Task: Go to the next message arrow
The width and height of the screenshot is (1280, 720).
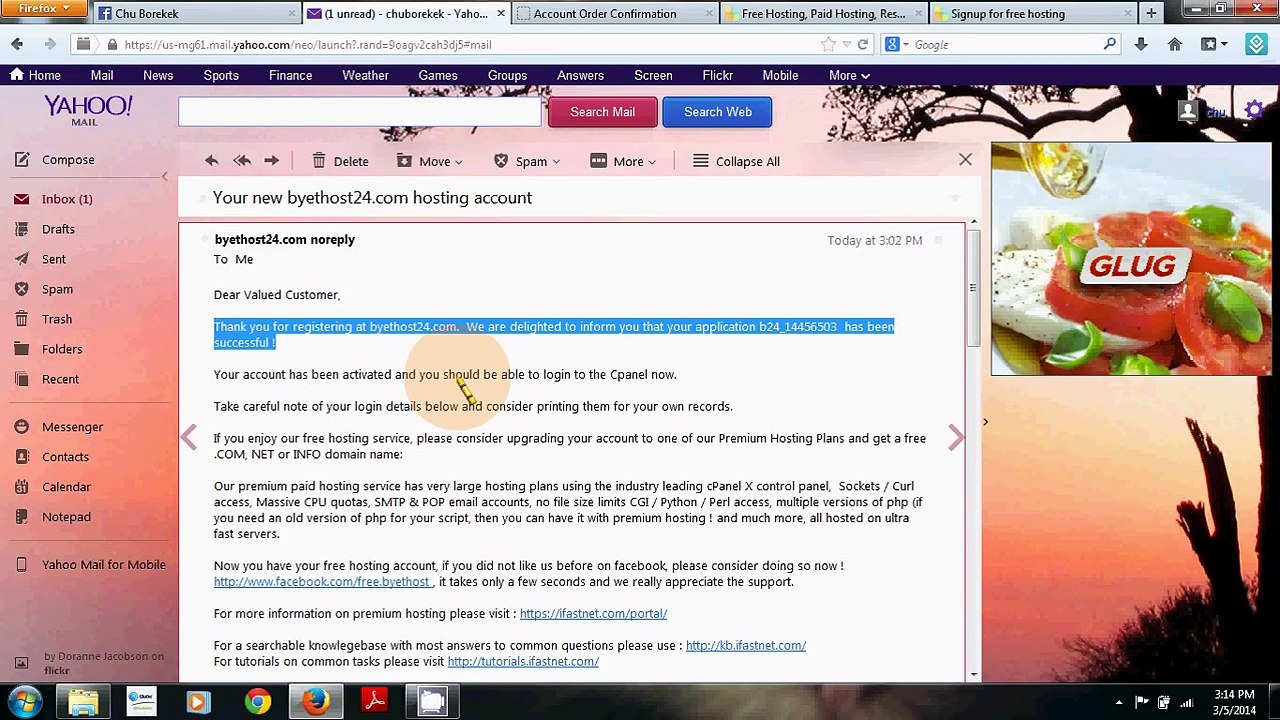Action: click(956, 437)
